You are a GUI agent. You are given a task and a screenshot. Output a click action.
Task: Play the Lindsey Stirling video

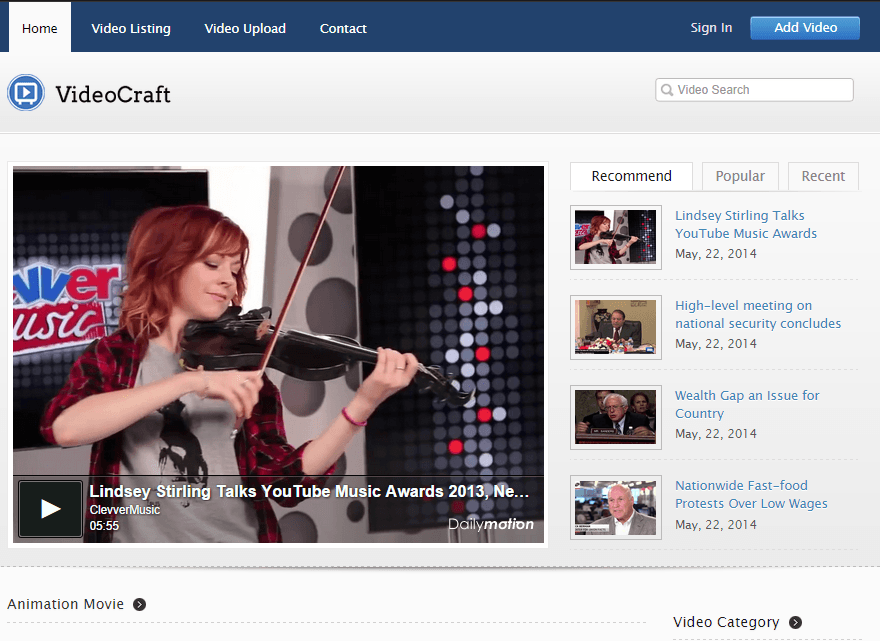click(x=51, y=509)
